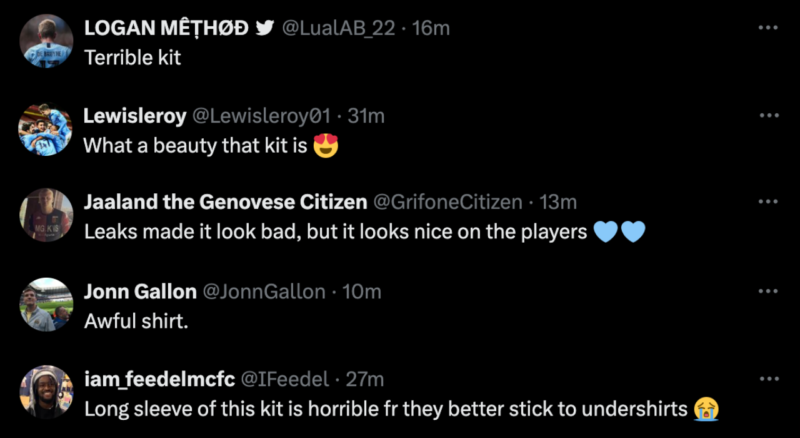This screenshot has width=800, height=438.
Task: Open iam_feedelmcfc's profile picture
Action: [46, 392]
